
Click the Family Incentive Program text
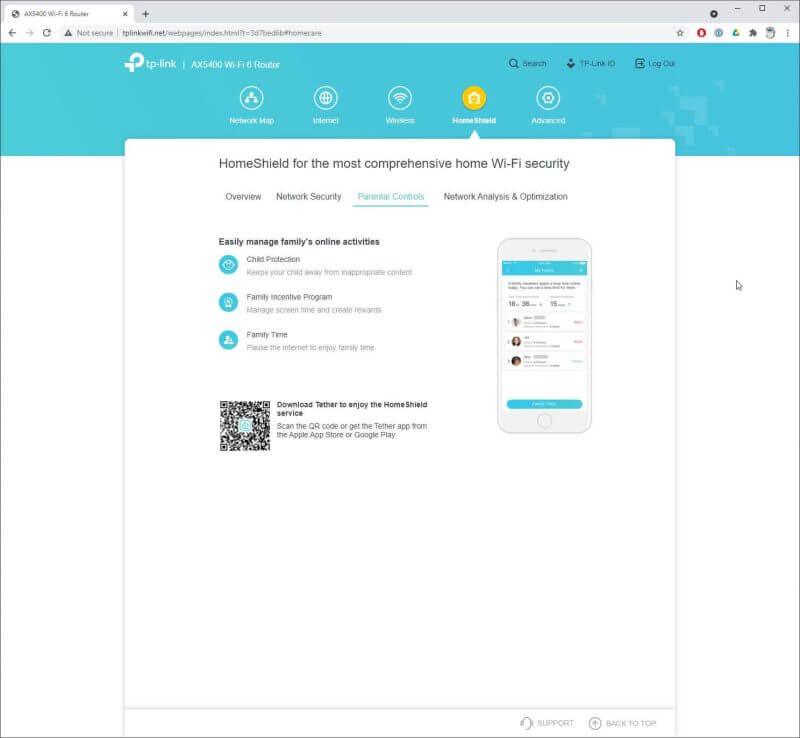(289, 297)
